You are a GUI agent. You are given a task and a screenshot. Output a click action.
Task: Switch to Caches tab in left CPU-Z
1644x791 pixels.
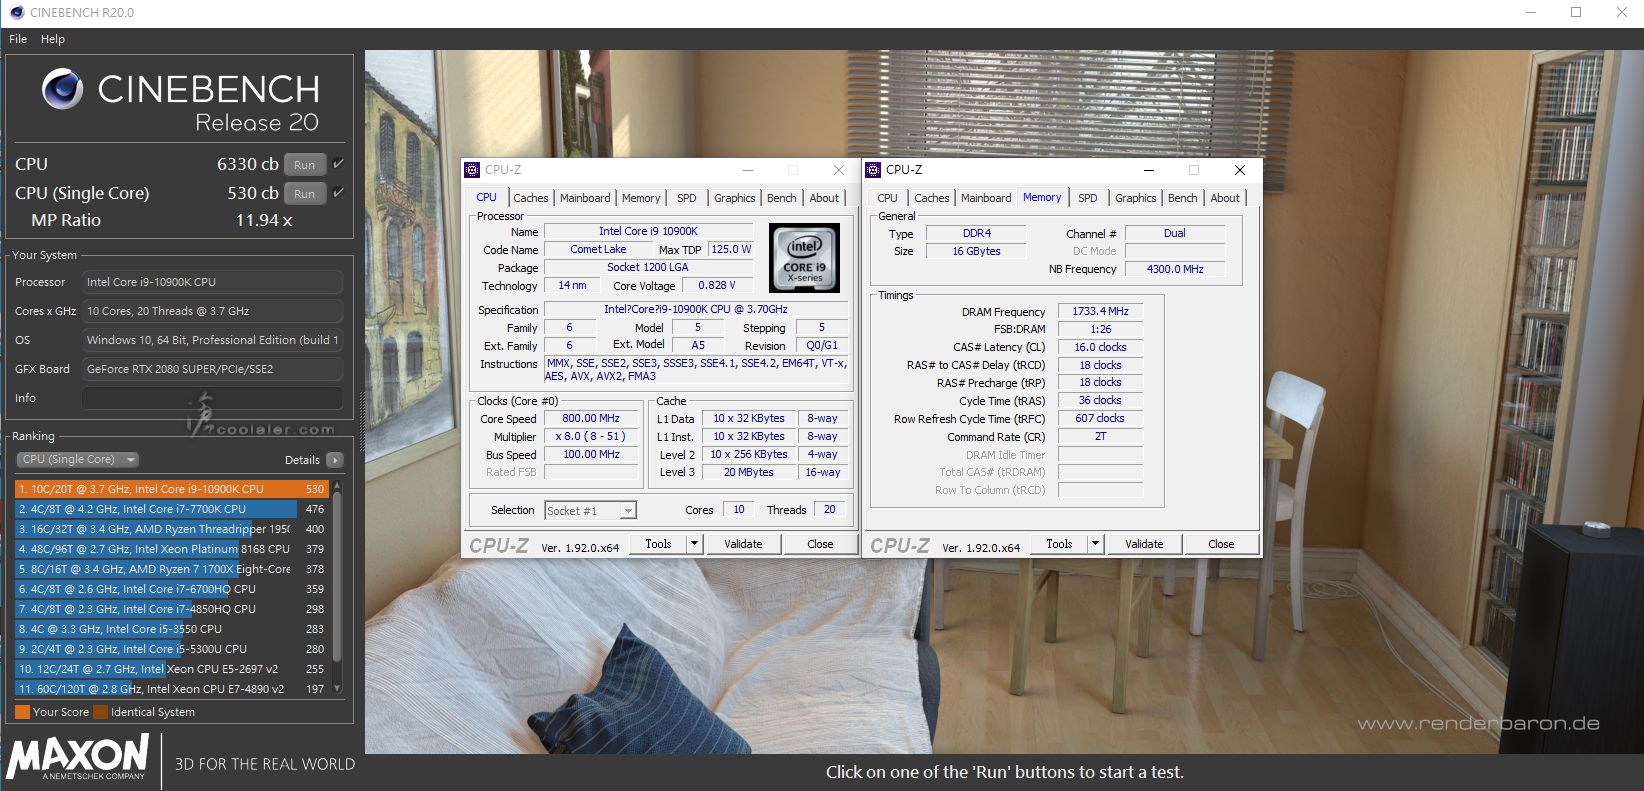tap(531, 198)
